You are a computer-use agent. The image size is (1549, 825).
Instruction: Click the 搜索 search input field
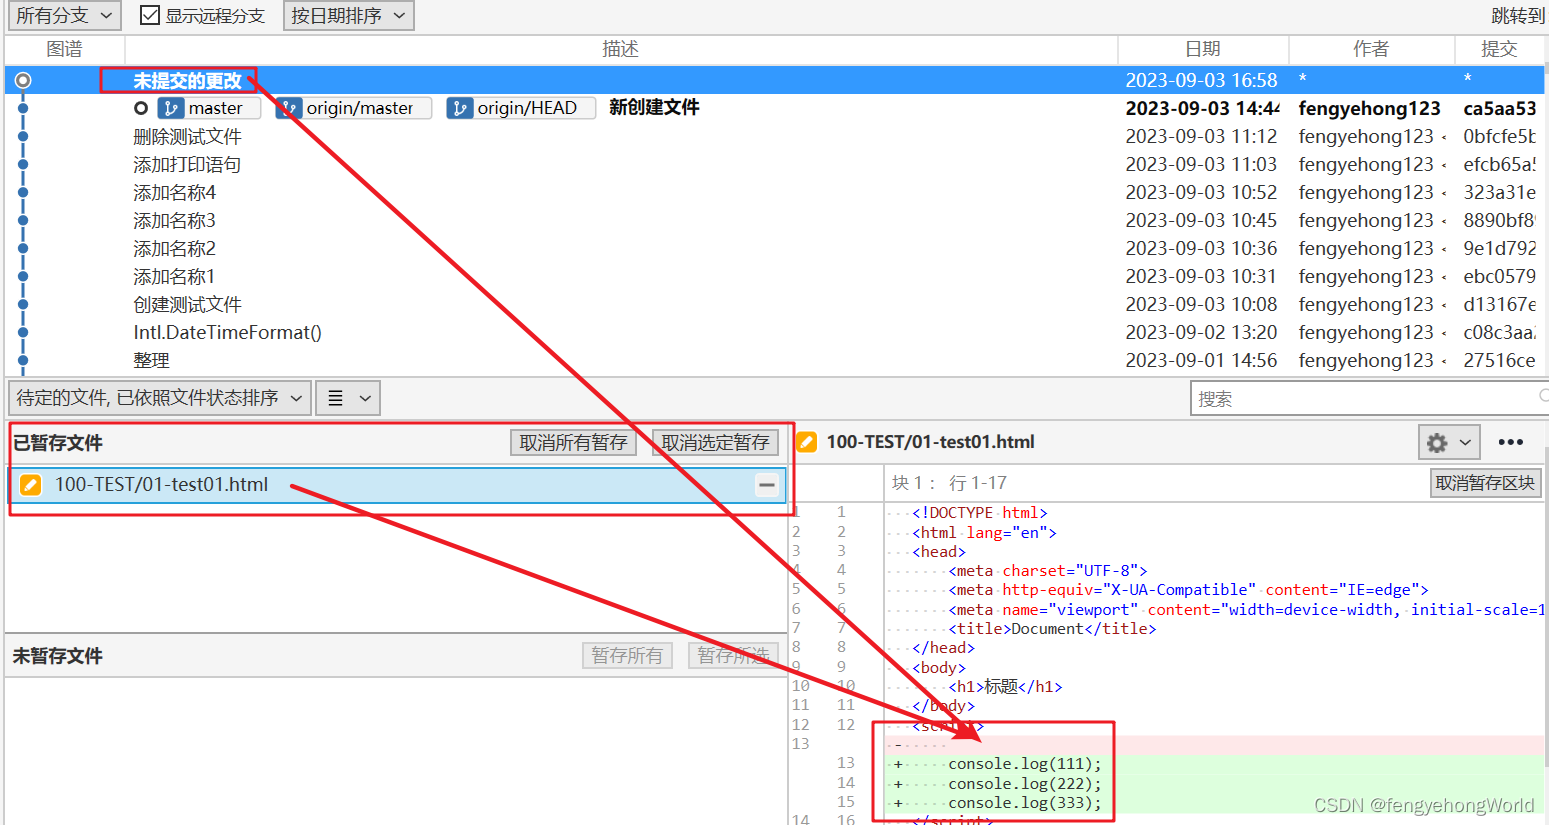point(1368,398)
